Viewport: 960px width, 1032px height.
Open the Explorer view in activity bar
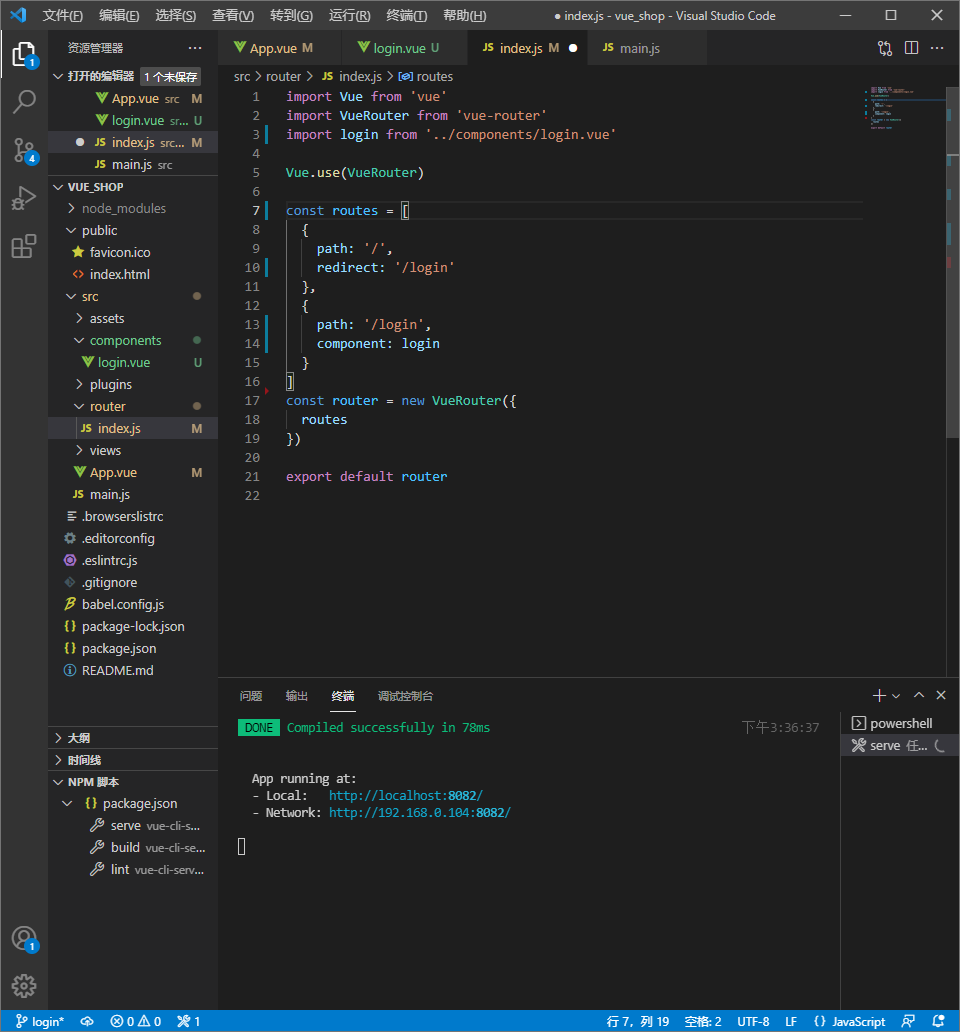pyautogui.click(x=24, y=55)
